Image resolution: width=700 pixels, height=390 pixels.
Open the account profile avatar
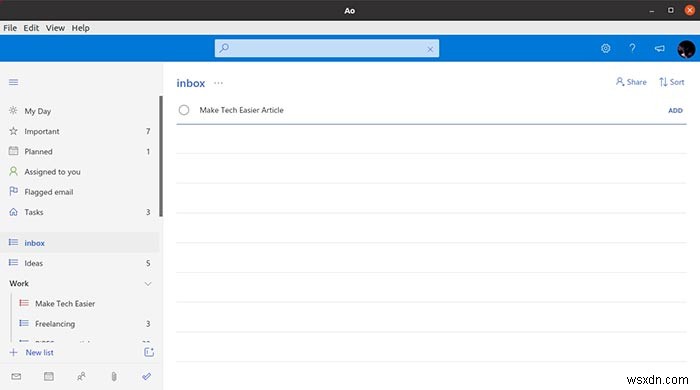[686, 49]
